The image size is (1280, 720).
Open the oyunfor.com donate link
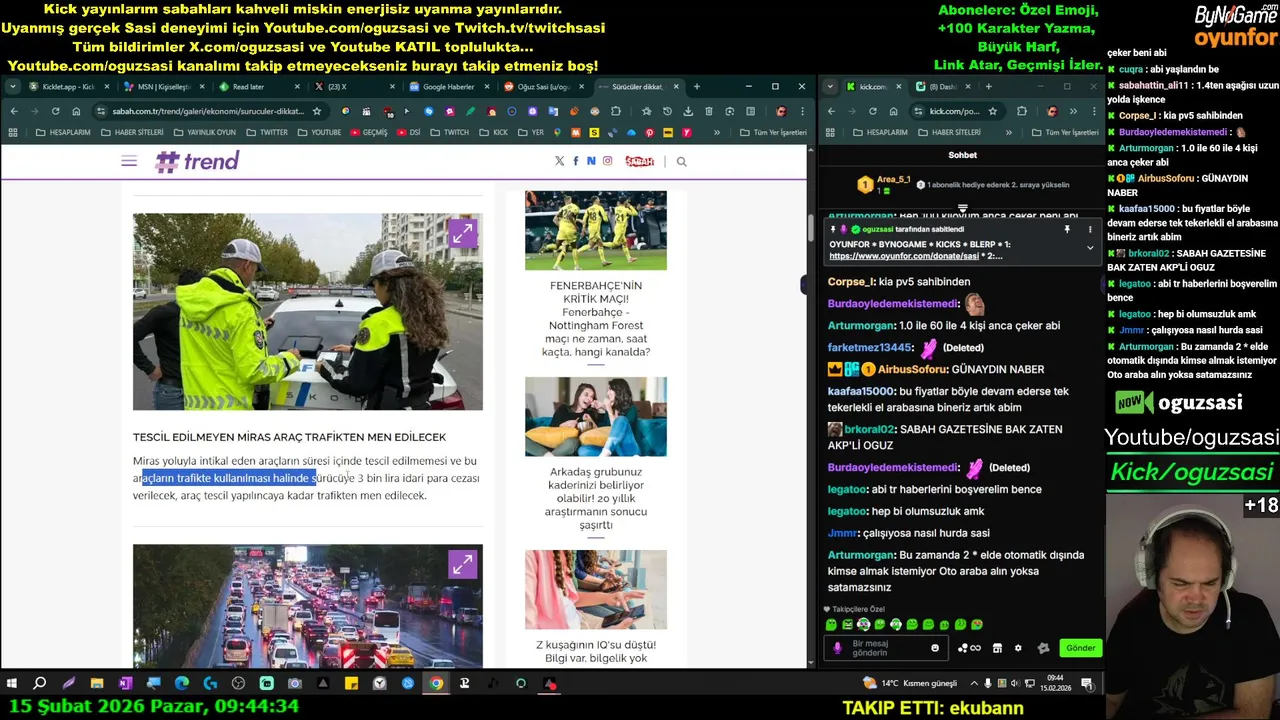[x=904, y=256]
